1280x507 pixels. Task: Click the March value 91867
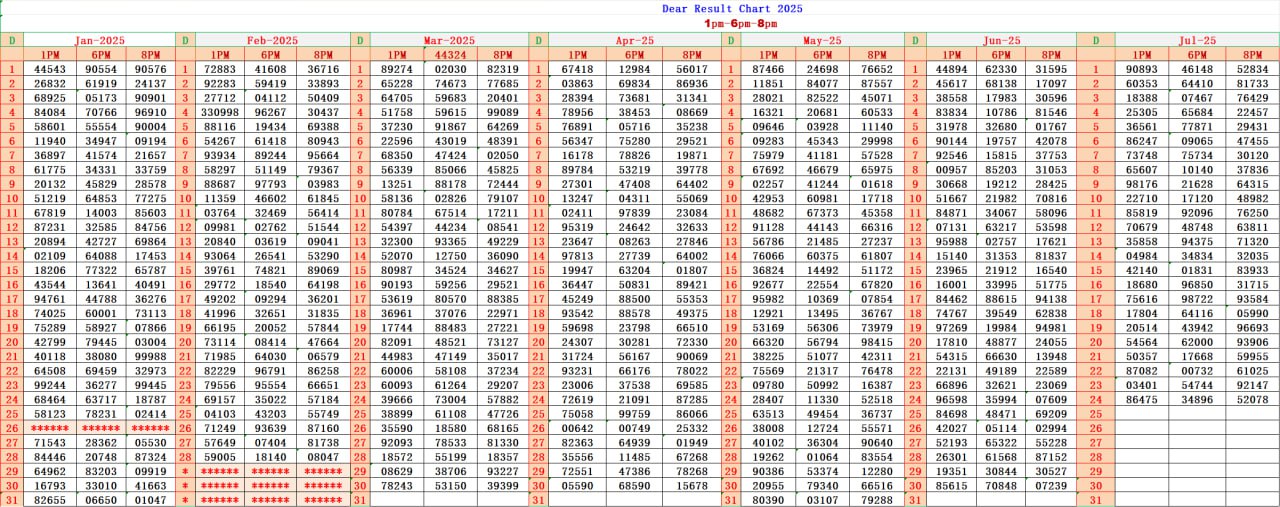(x=450, y=127)
